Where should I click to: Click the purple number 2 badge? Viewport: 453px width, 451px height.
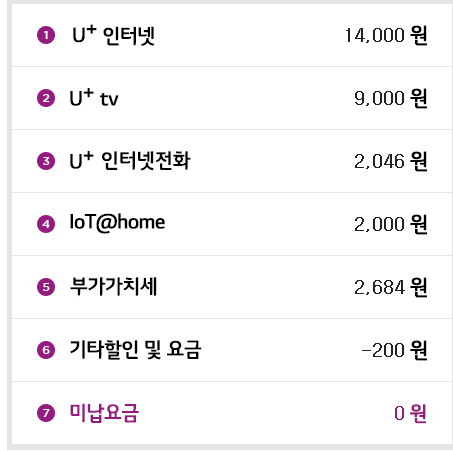[x=46, y=98]
